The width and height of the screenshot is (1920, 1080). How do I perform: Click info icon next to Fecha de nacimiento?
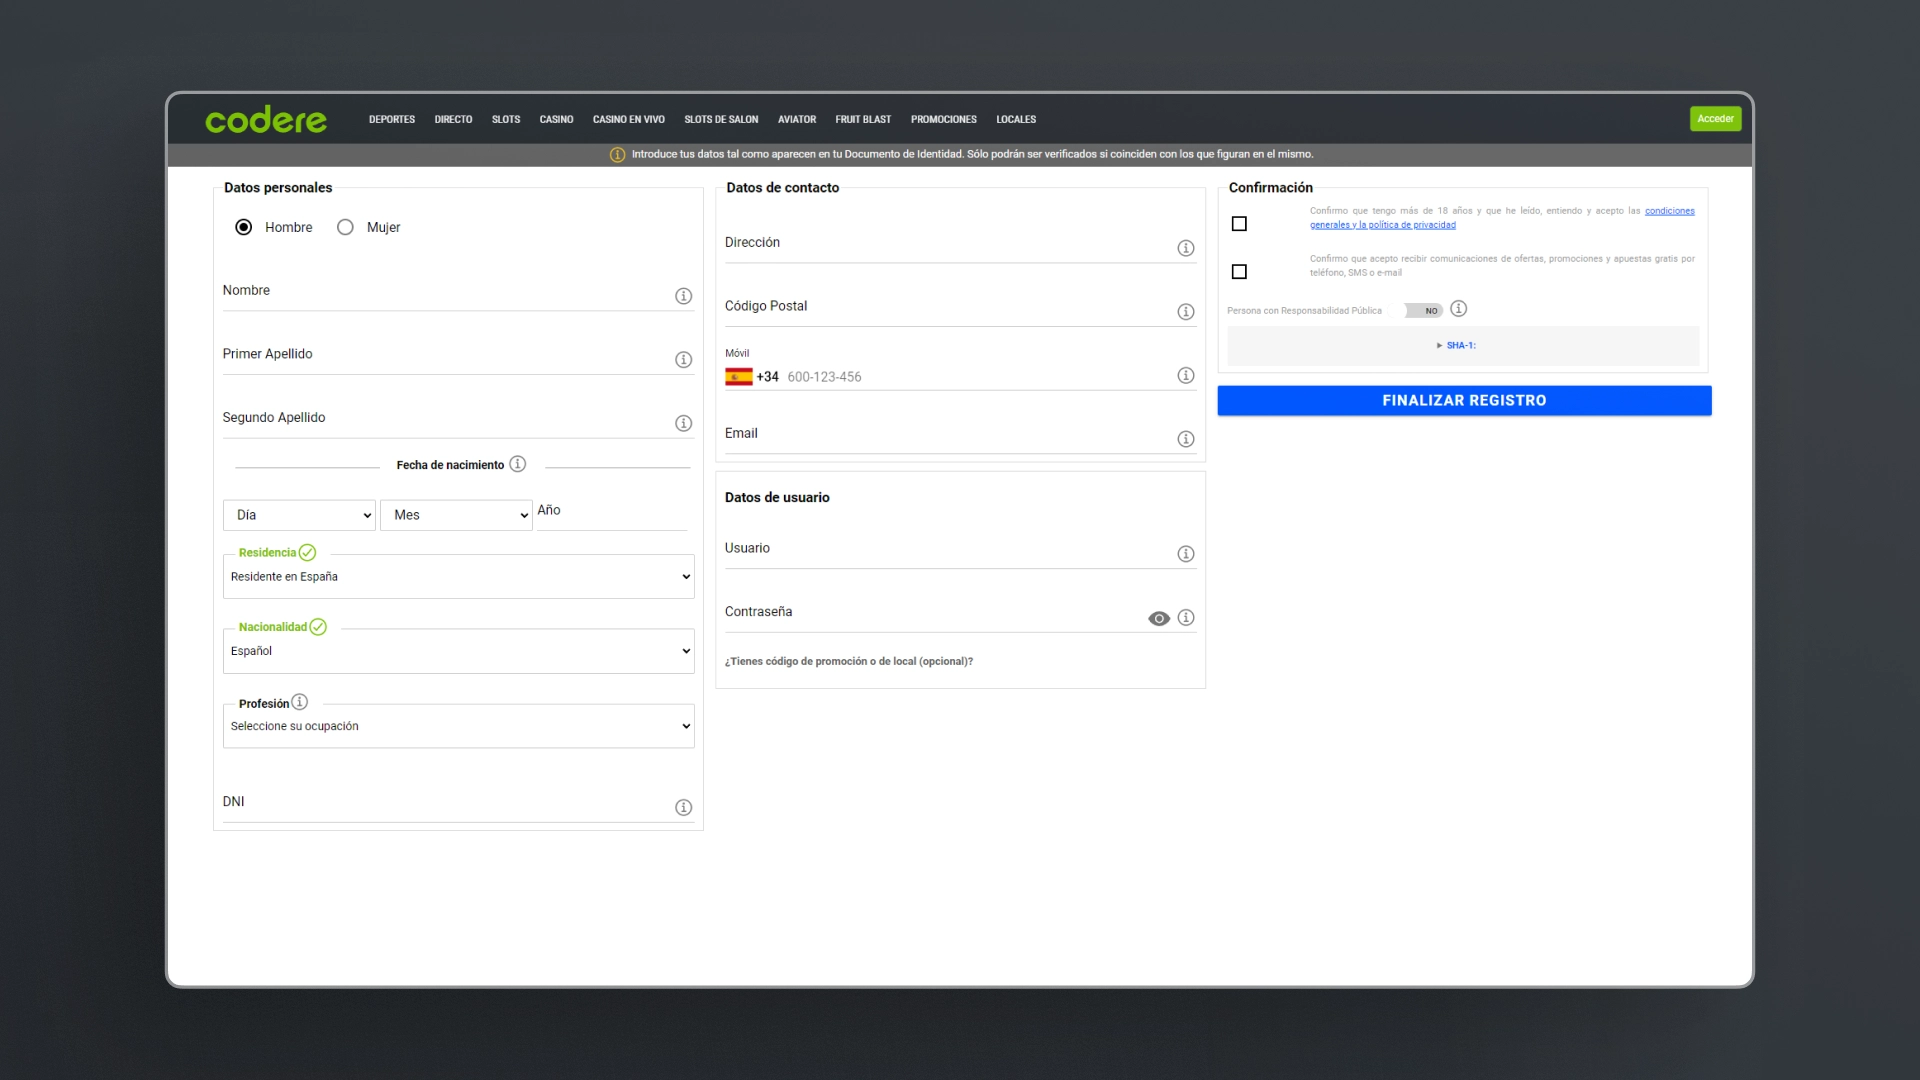(517, 464)
